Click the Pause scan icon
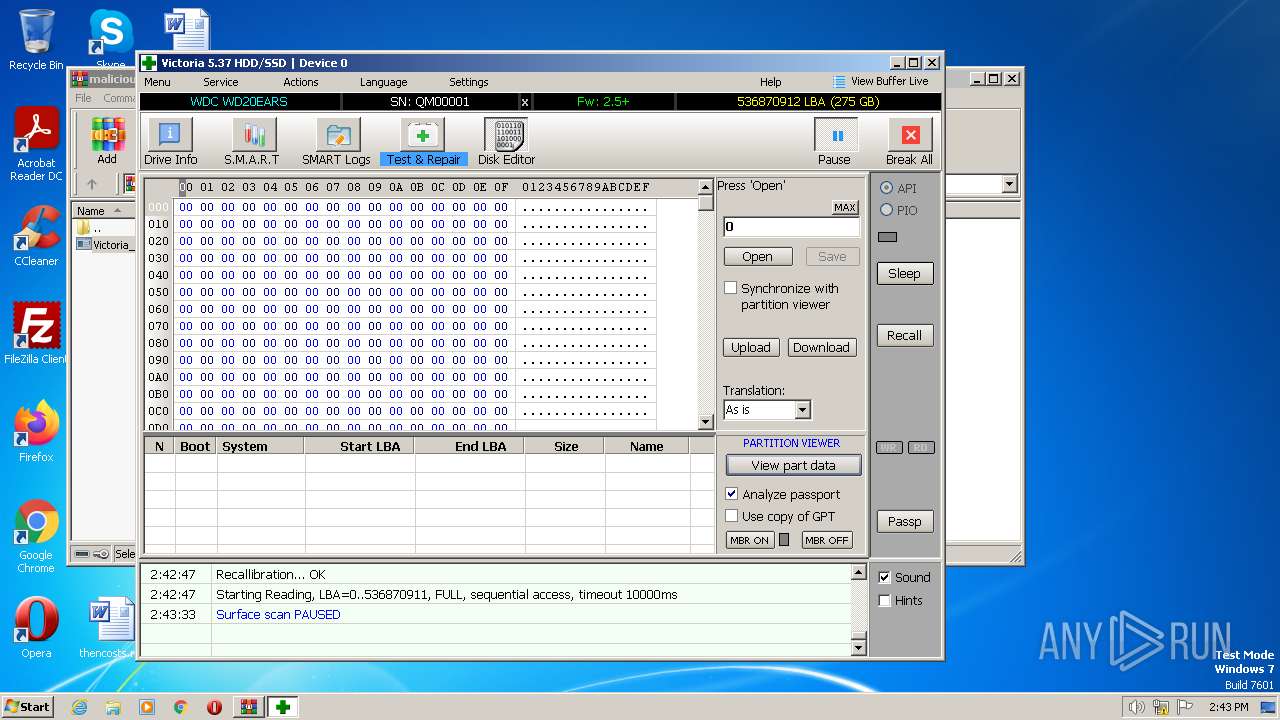 pos(837,135)
